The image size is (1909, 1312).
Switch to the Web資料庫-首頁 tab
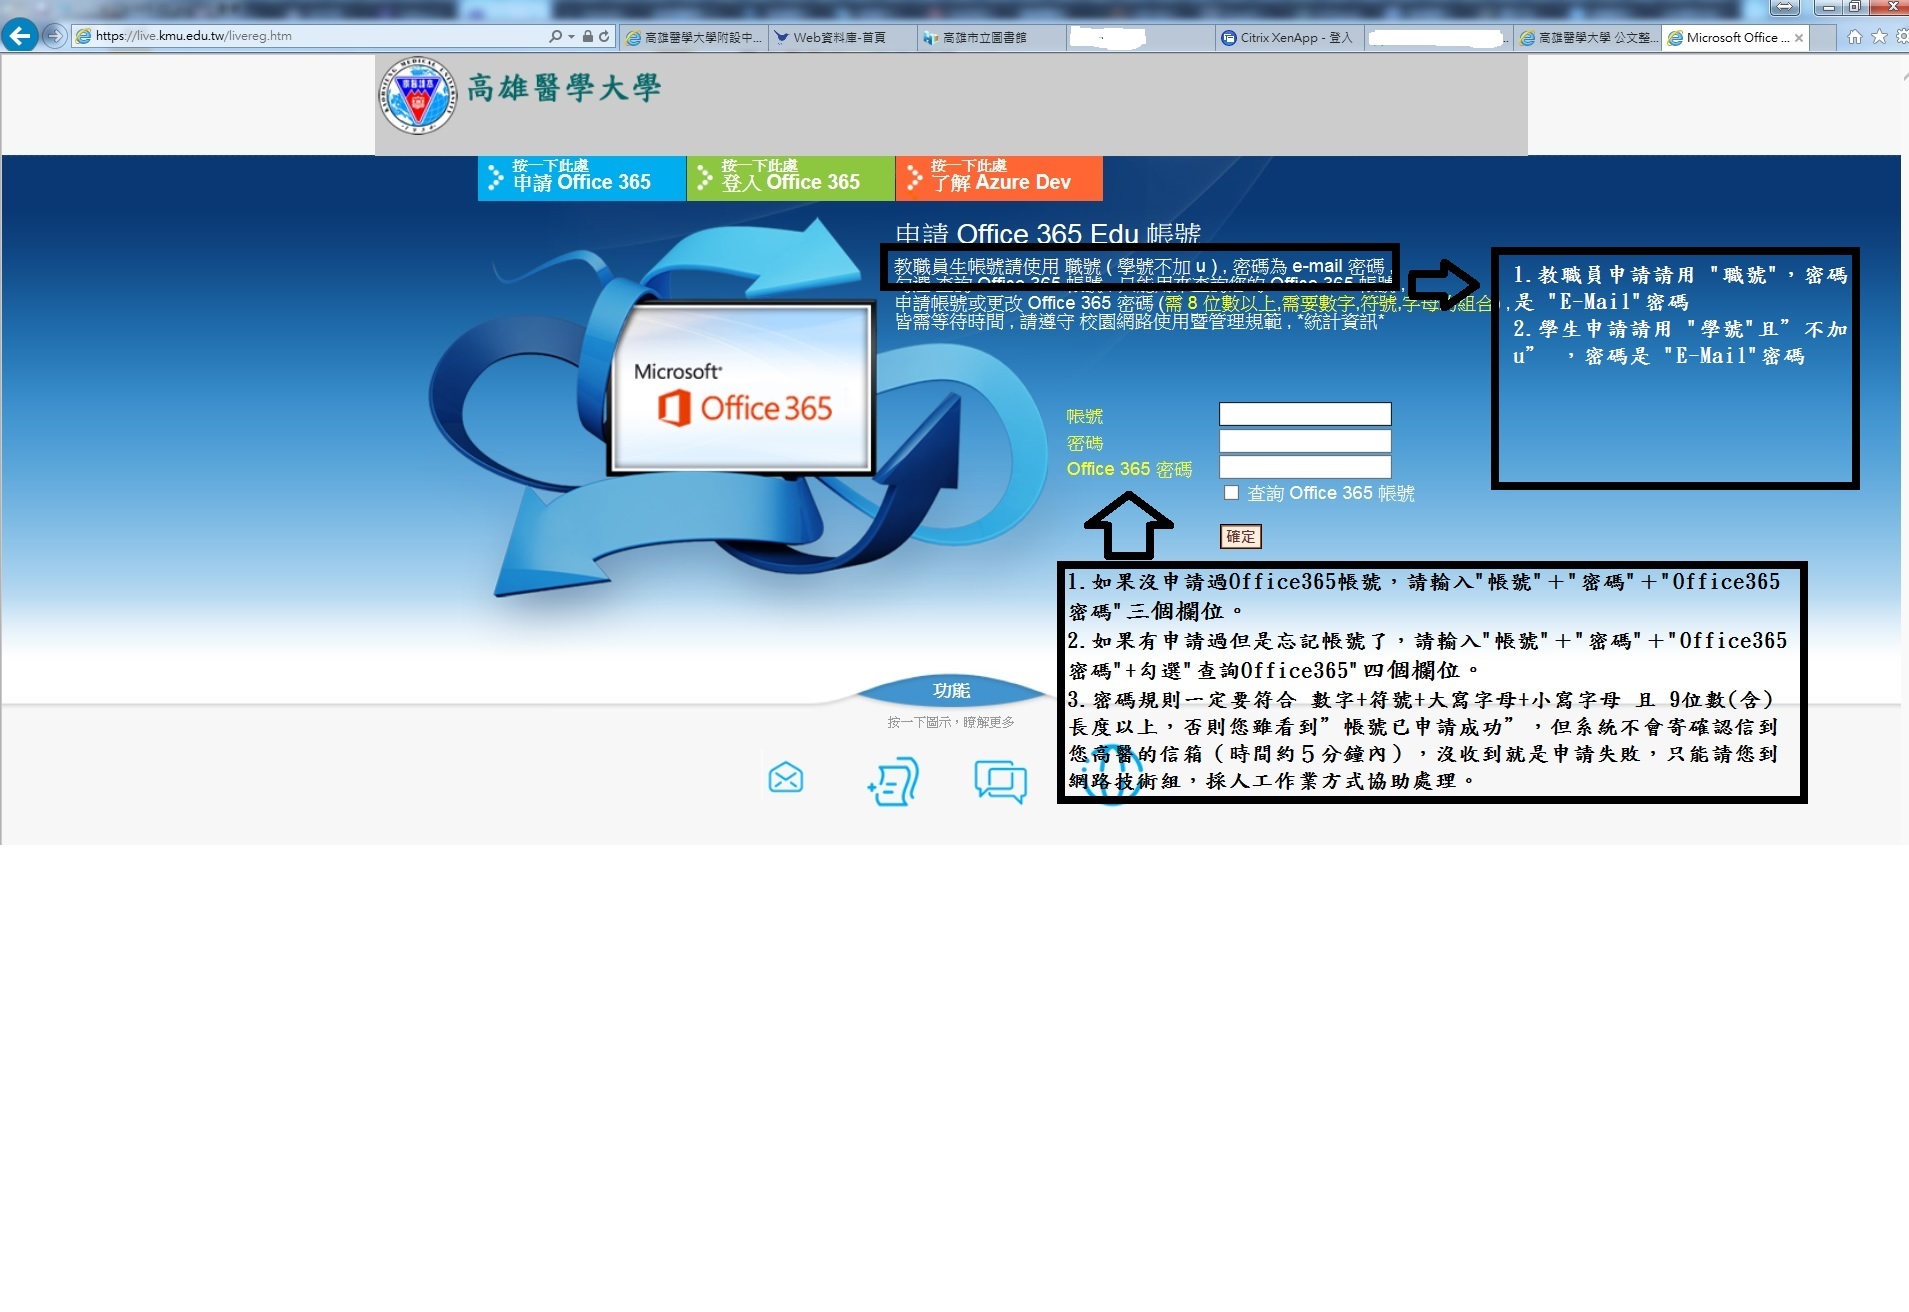[x=842, y=37]
